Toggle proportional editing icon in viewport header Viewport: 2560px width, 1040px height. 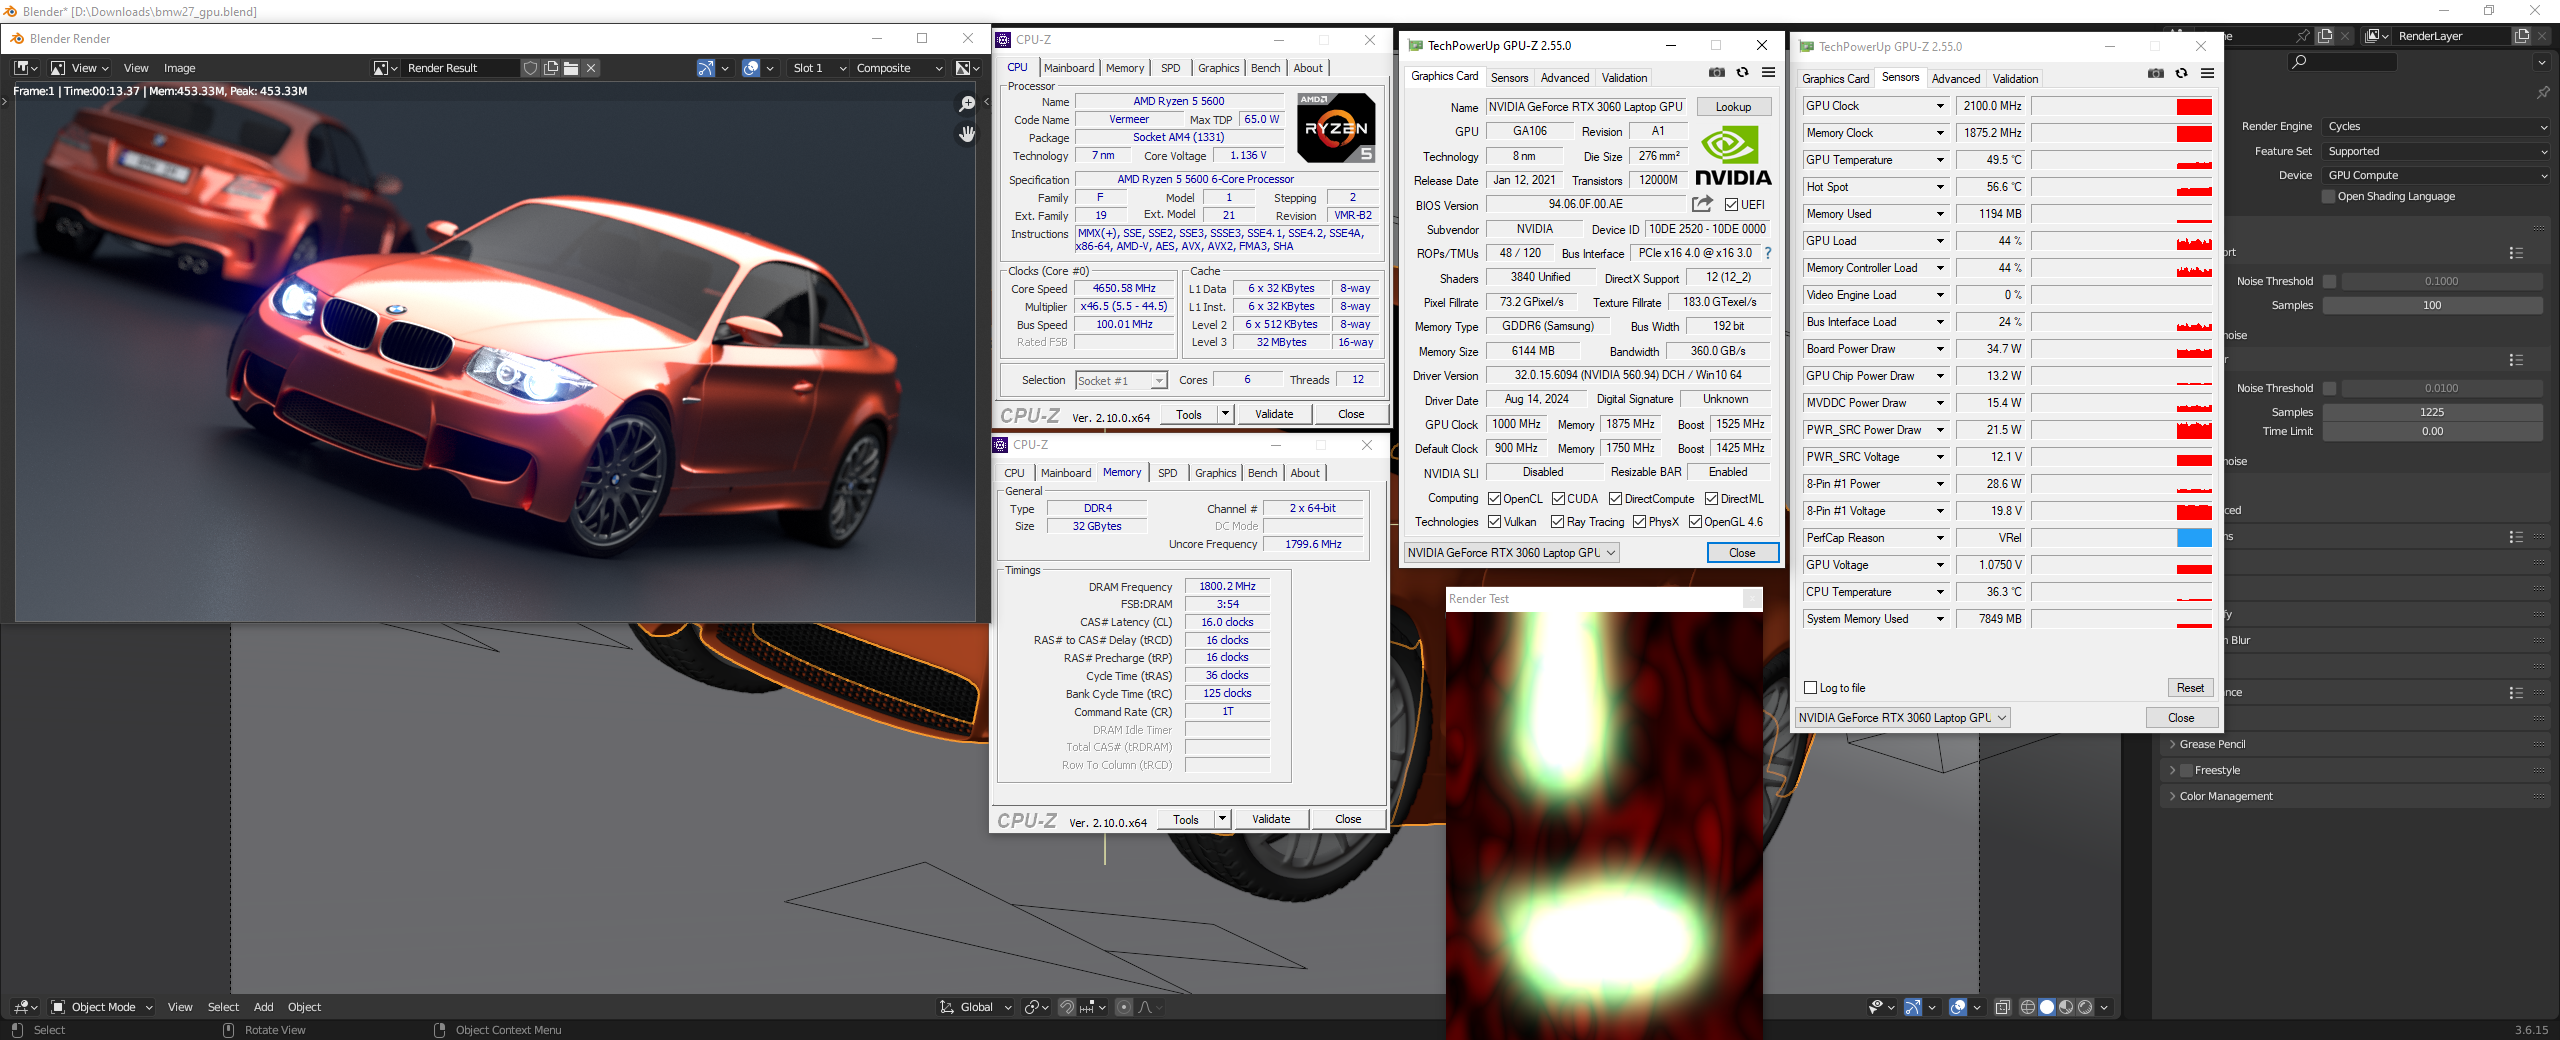1124,1007
